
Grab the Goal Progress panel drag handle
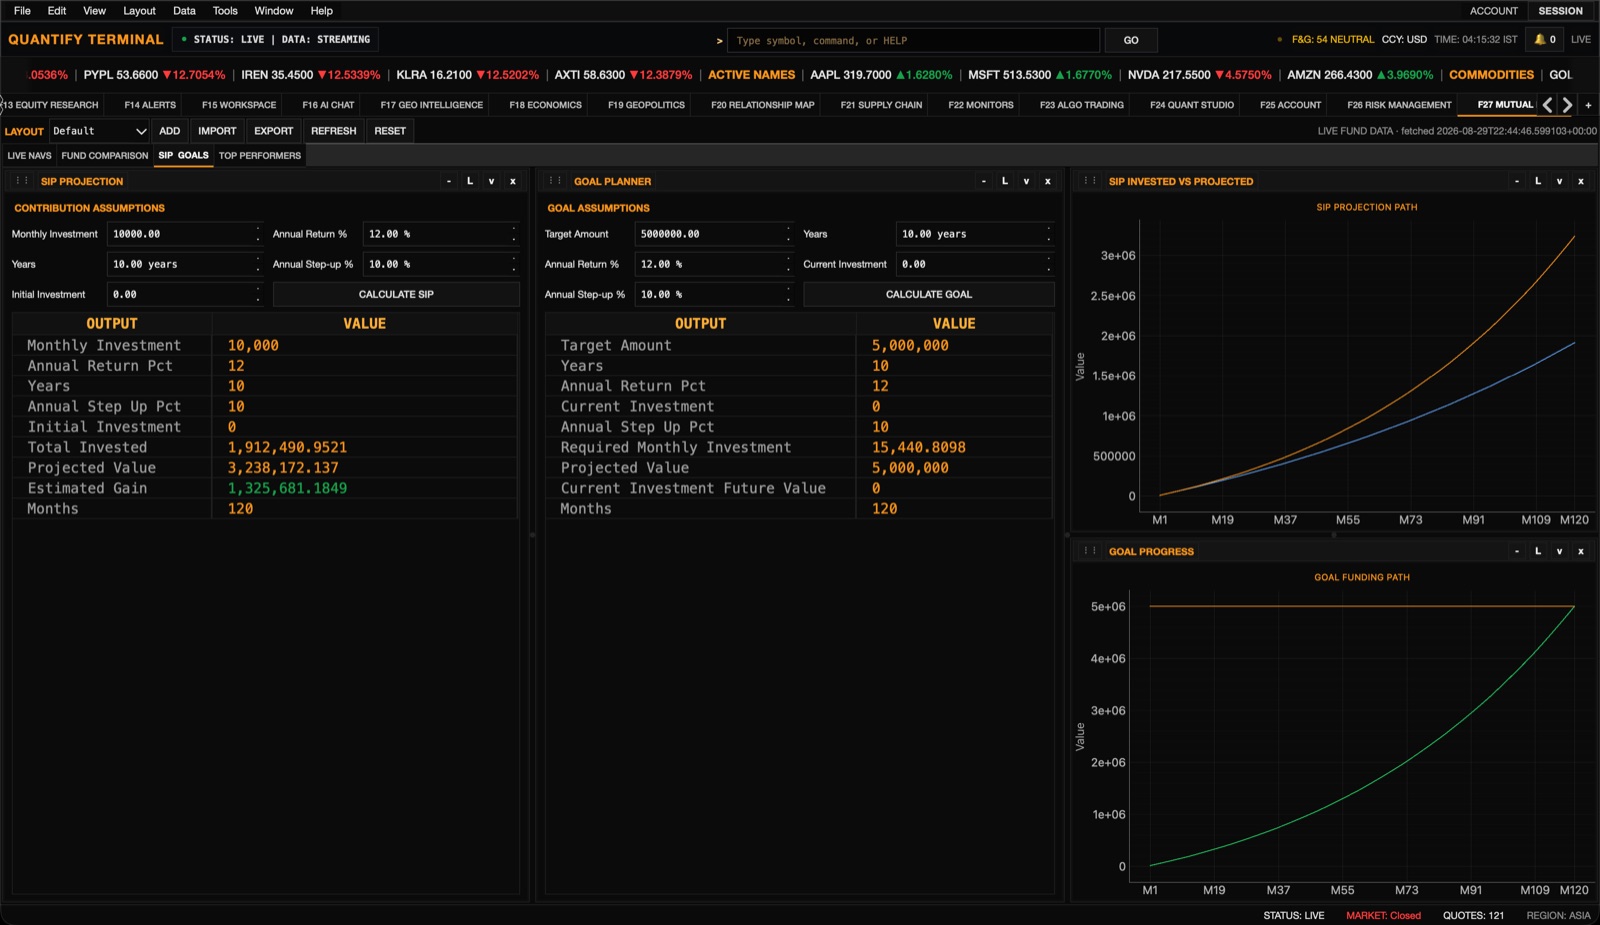tap(1090, 551)
